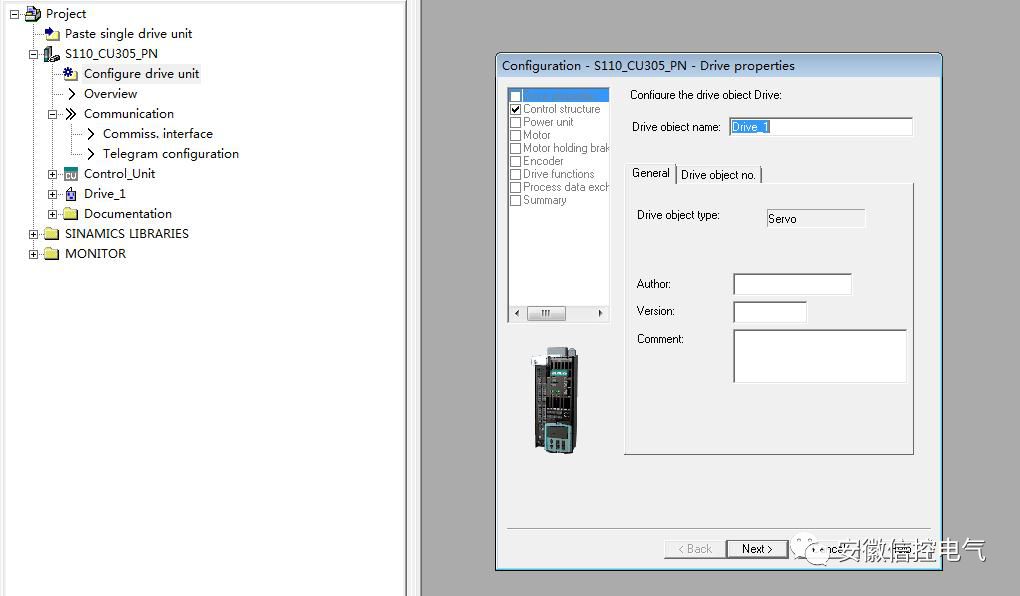Switch to the Drive object no. tab
This screenshot has width=1020, height=596.
click(x=718, y=175)
